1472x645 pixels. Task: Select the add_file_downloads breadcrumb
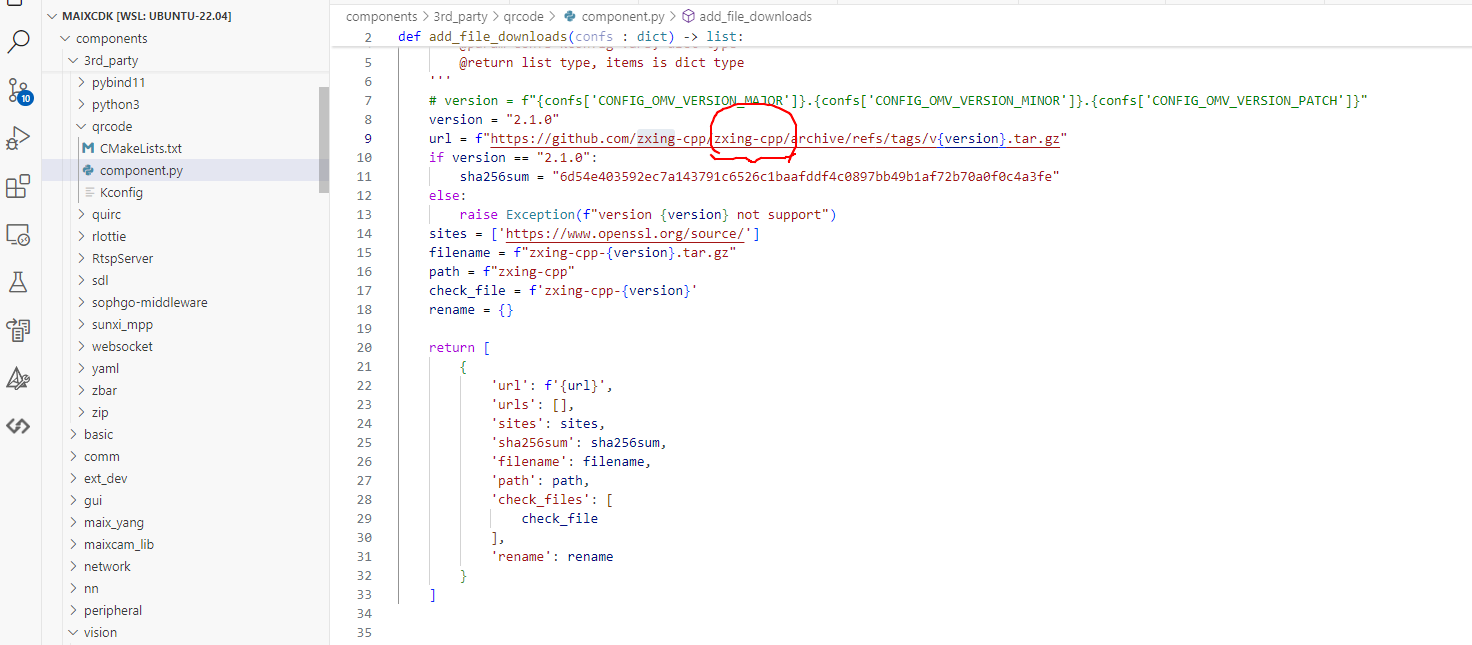tap(756, 16)
